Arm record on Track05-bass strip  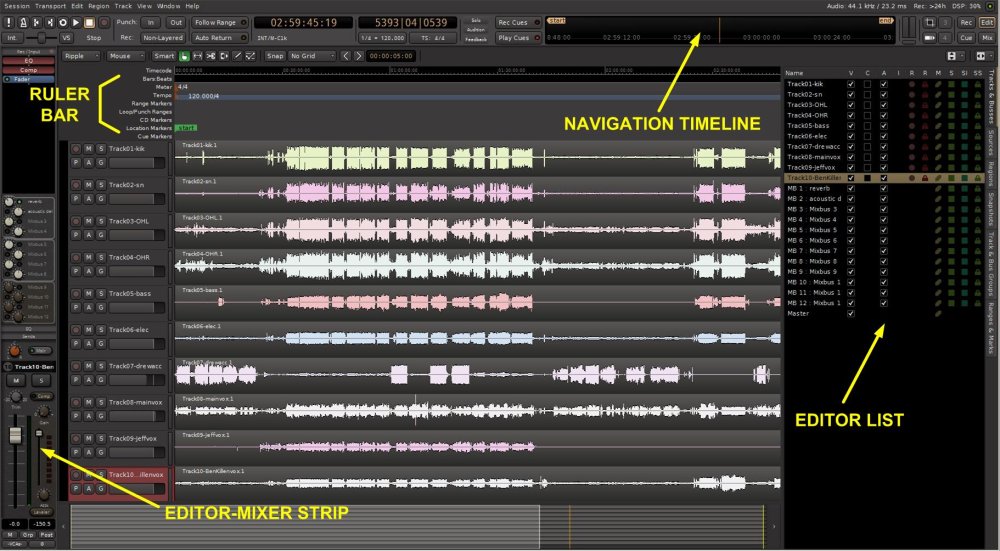point(76,293)
